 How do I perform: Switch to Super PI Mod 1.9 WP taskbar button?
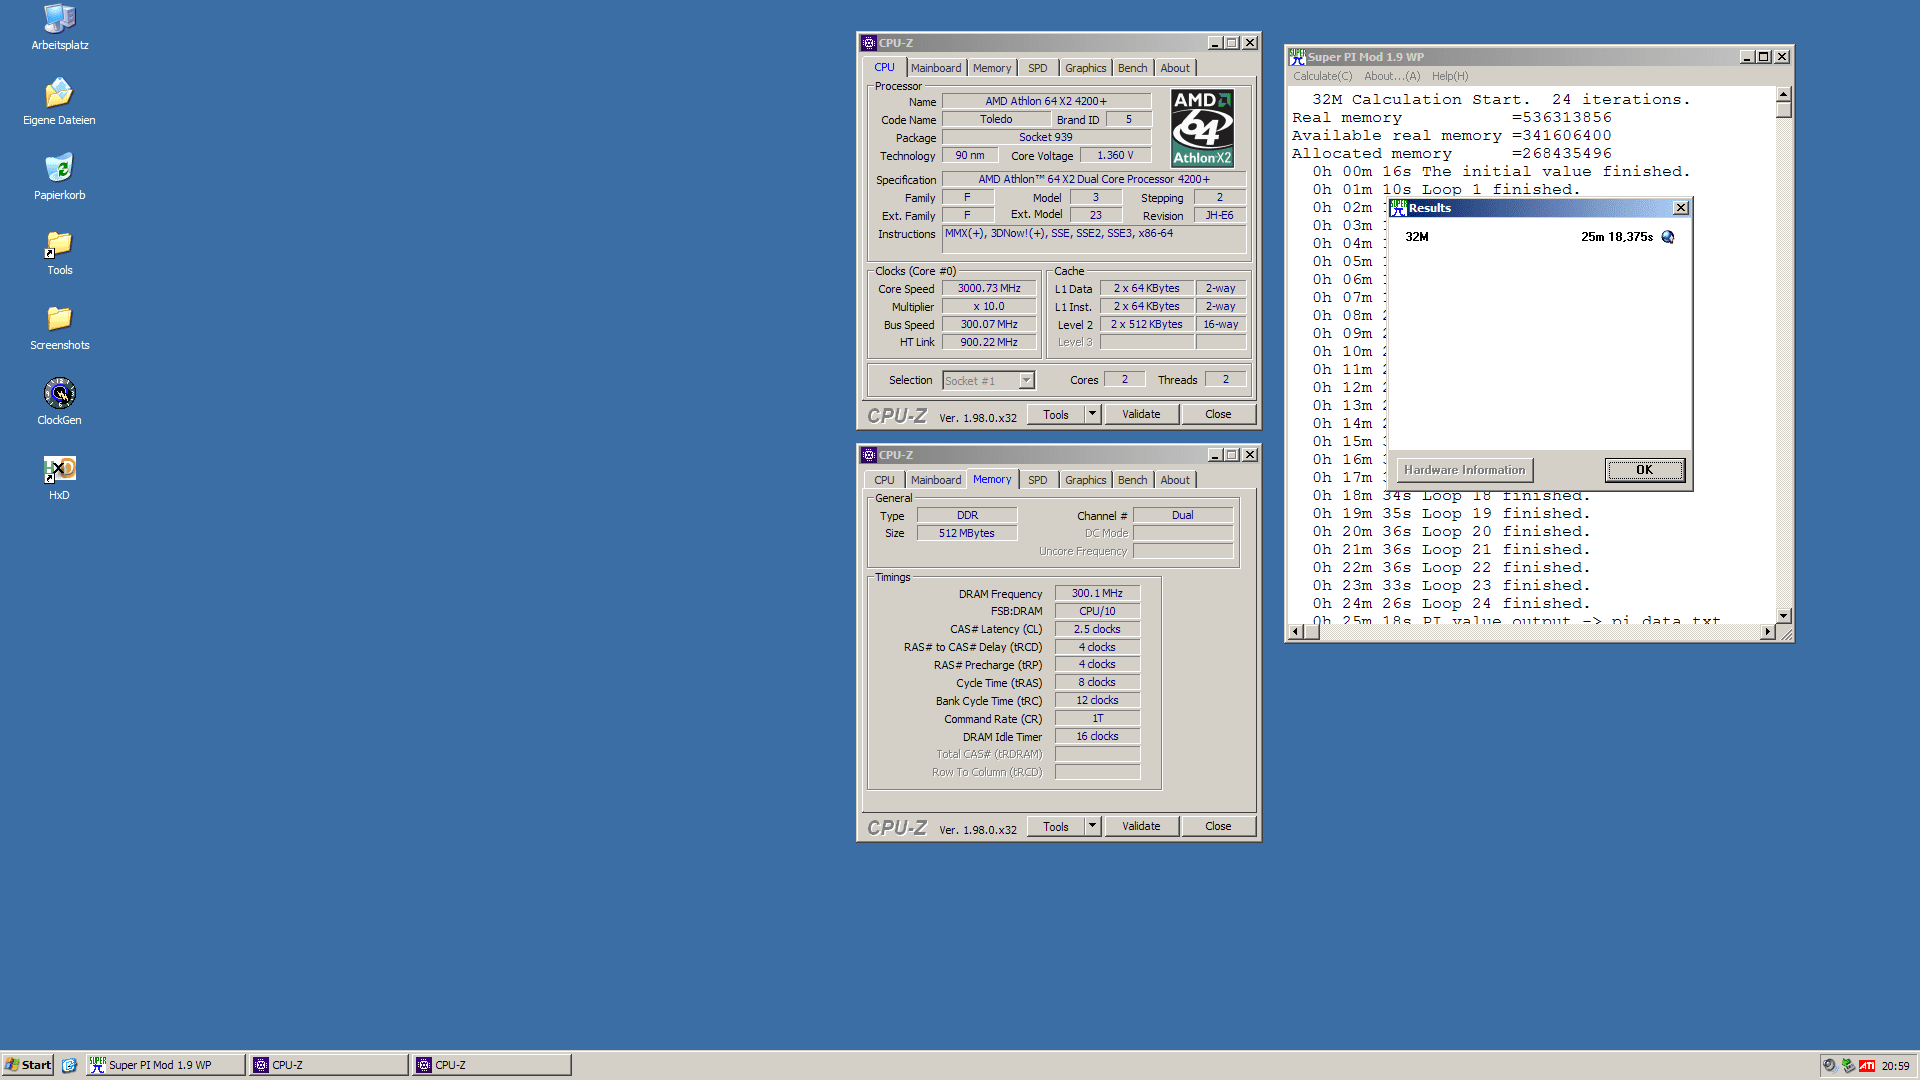[x=165, y=1065]
